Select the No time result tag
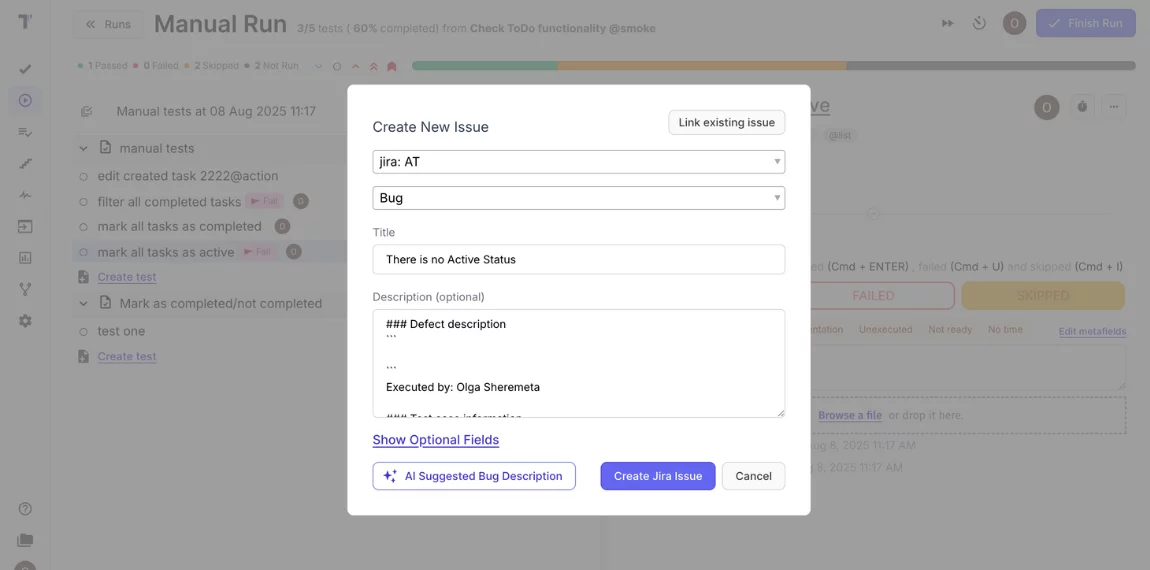Image resolution: width=1150 pixels, height=570 pixels. [x=1005, y=329]
